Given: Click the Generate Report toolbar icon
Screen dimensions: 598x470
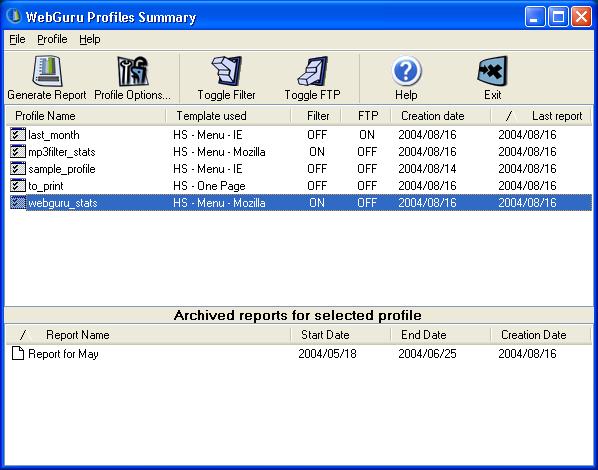Looking at the screenshot, I should (x=47, y=71).
